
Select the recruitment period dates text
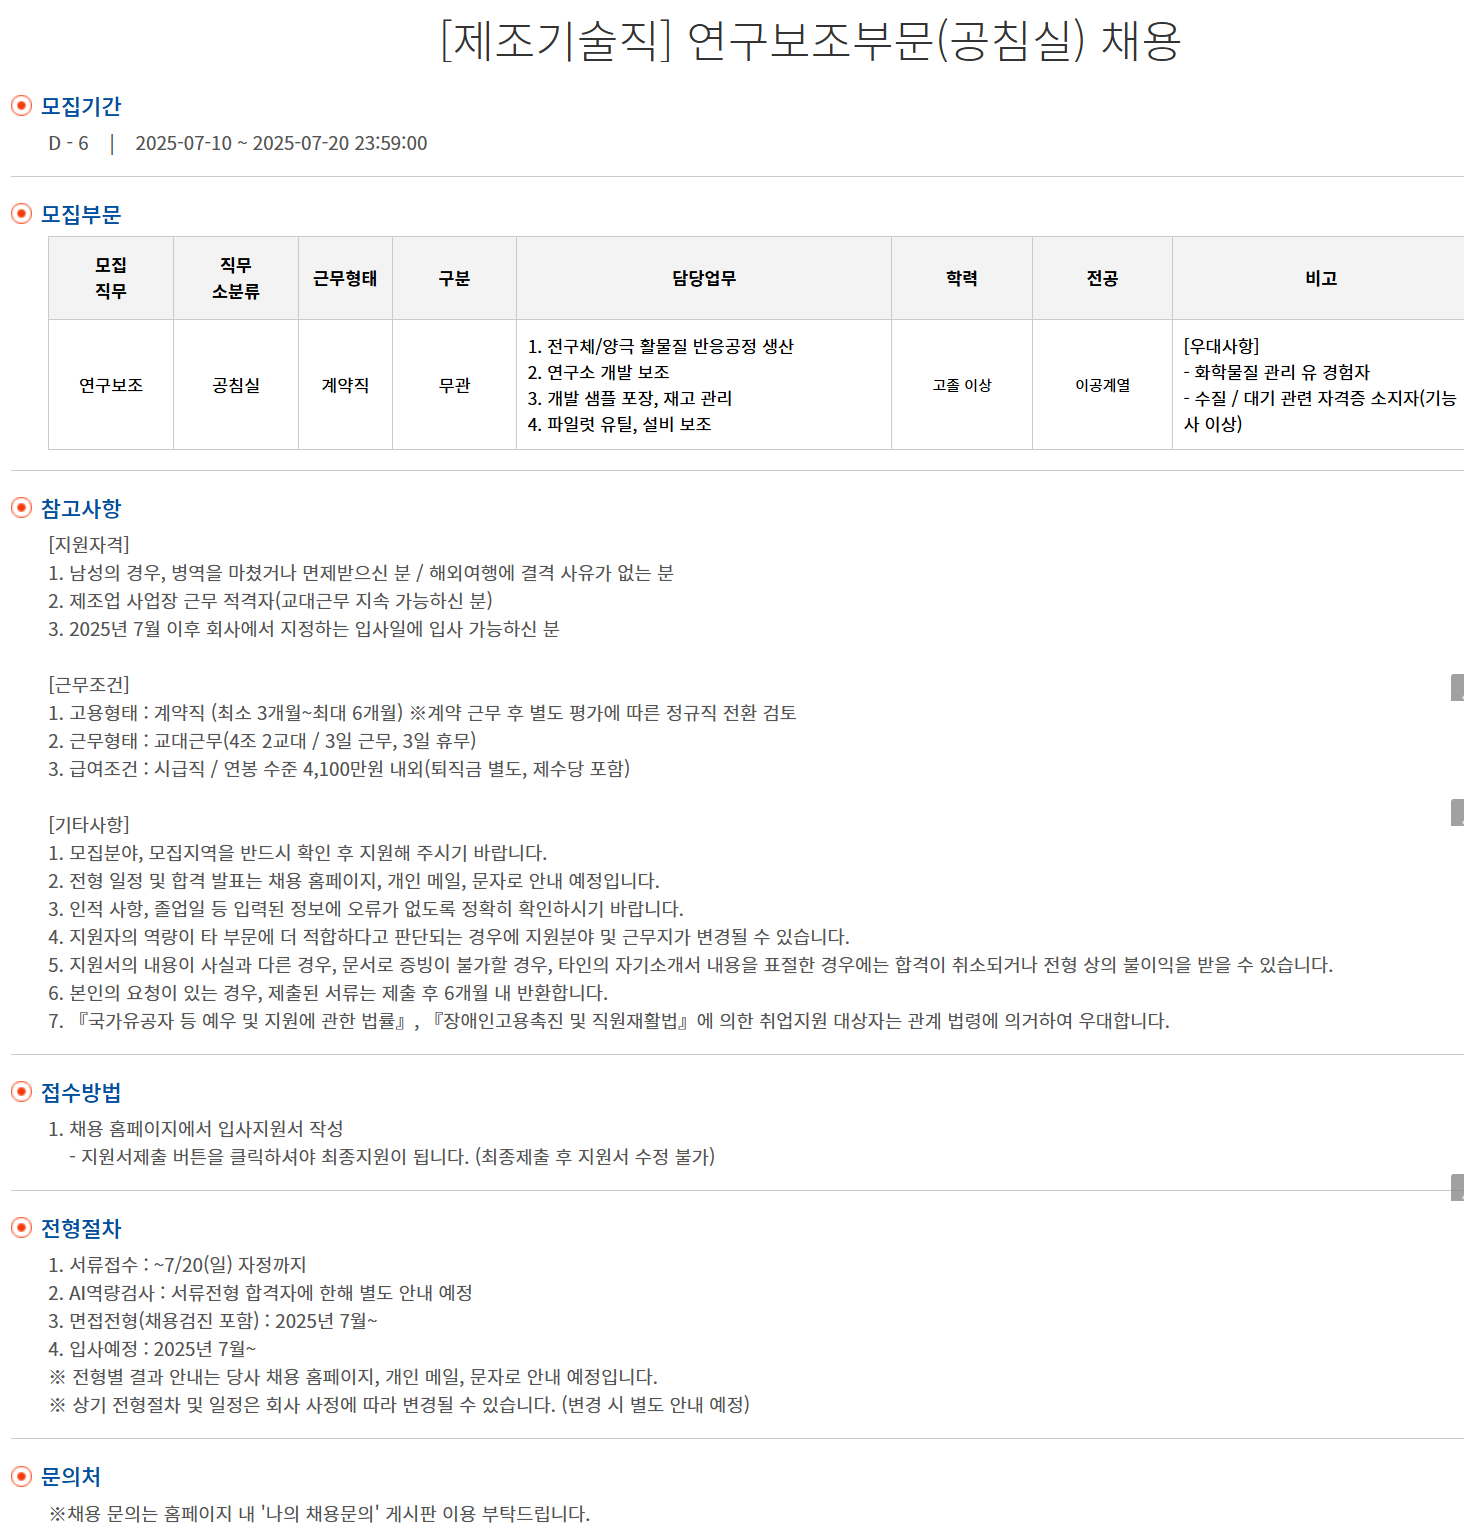[281, 143]
